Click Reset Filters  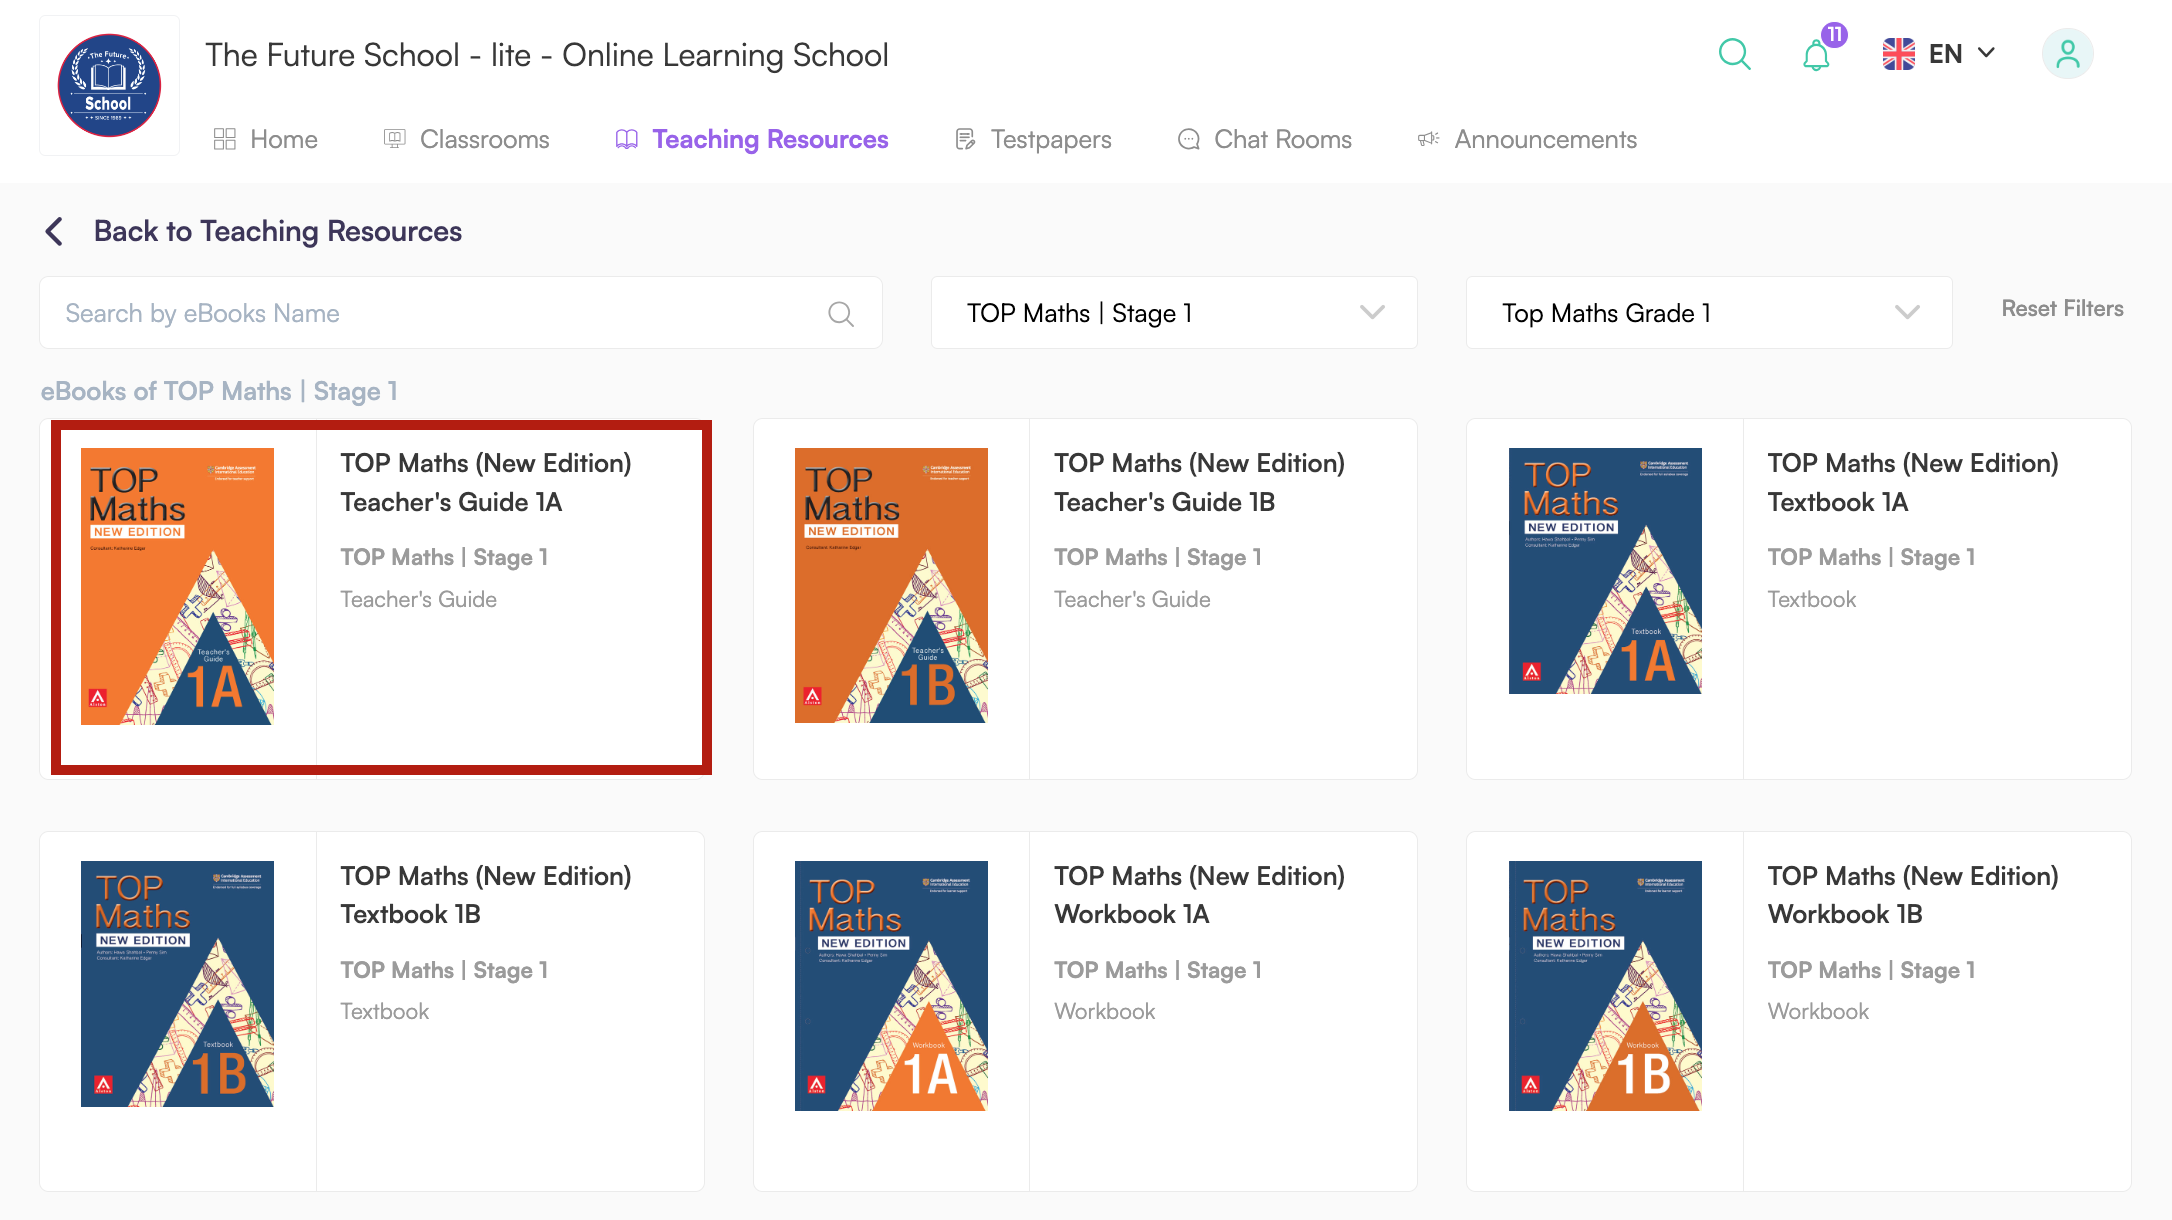pos(2062,309)
